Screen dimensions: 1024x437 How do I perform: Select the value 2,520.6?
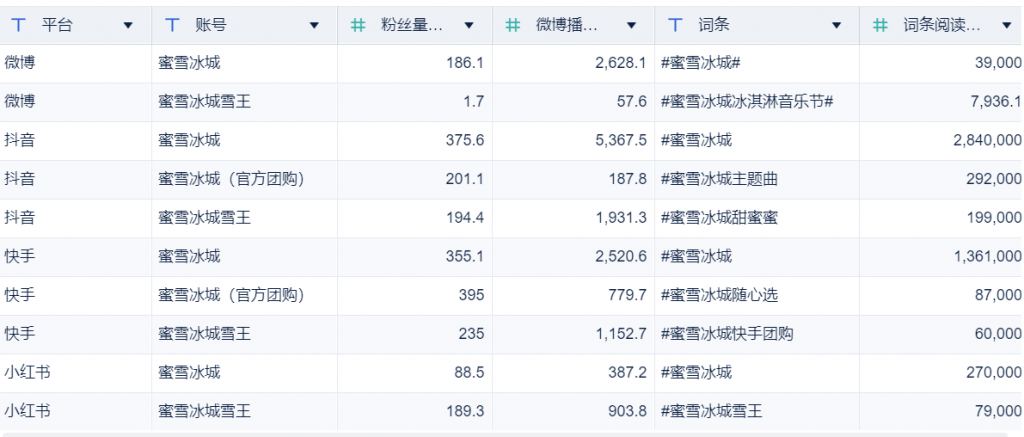[620, 256]
